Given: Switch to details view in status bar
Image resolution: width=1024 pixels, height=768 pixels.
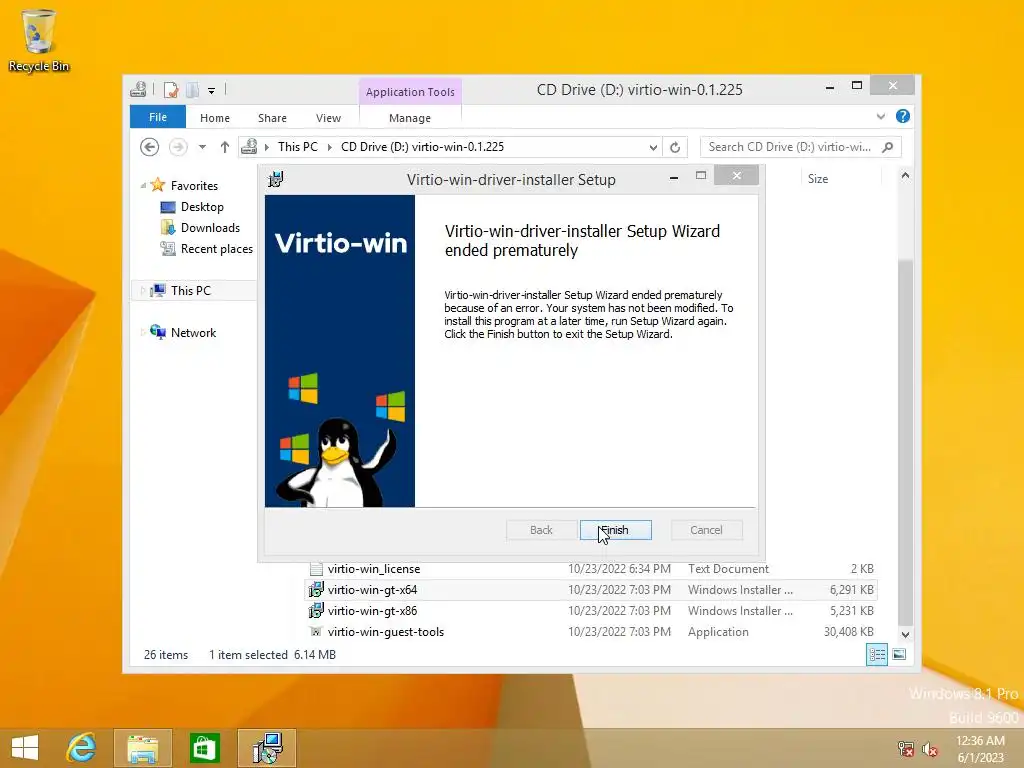Looking at the screenshot, I should click(x=876, y=654).
